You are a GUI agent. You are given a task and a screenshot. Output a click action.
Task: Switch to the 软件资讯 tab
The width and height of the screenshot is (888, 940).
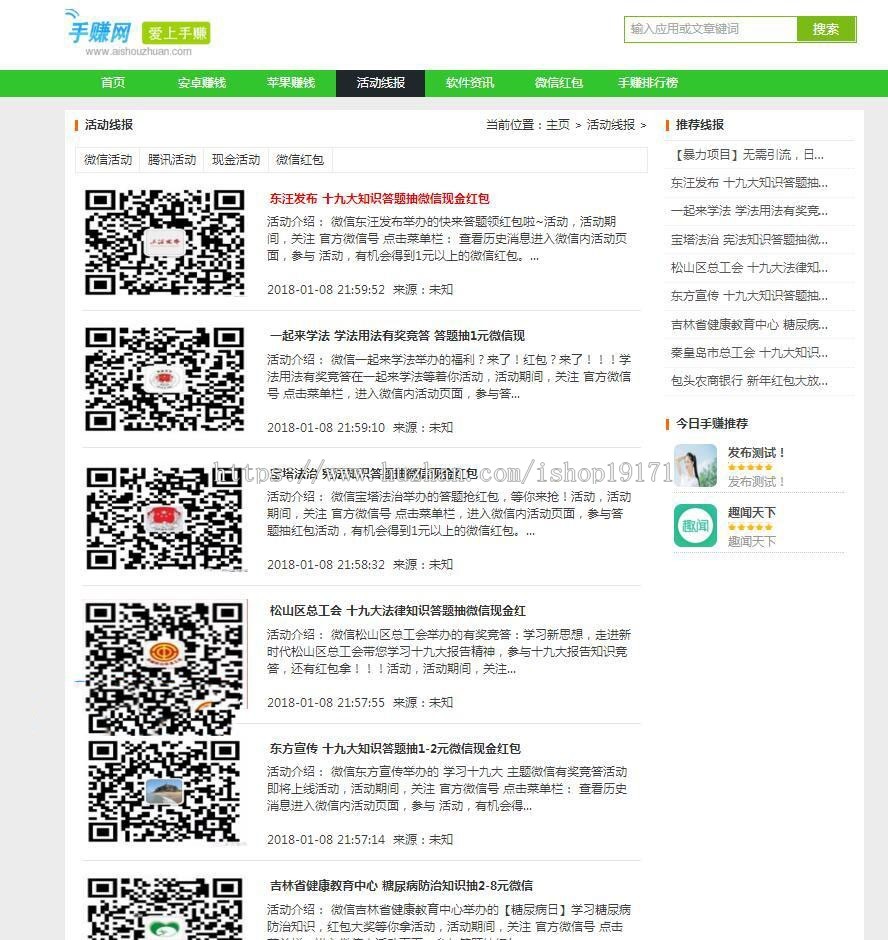pyautogui.click(x=469, y=83)
